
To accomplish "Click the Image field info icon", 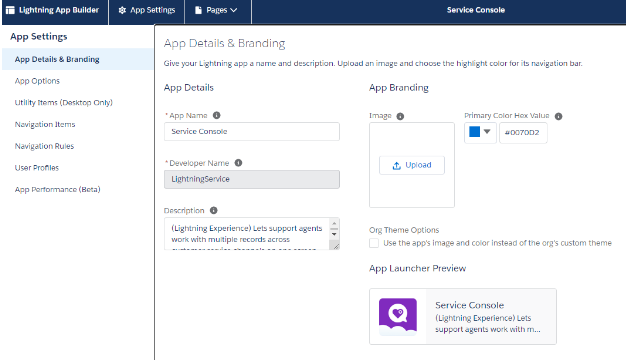I will tap(400, 116).
